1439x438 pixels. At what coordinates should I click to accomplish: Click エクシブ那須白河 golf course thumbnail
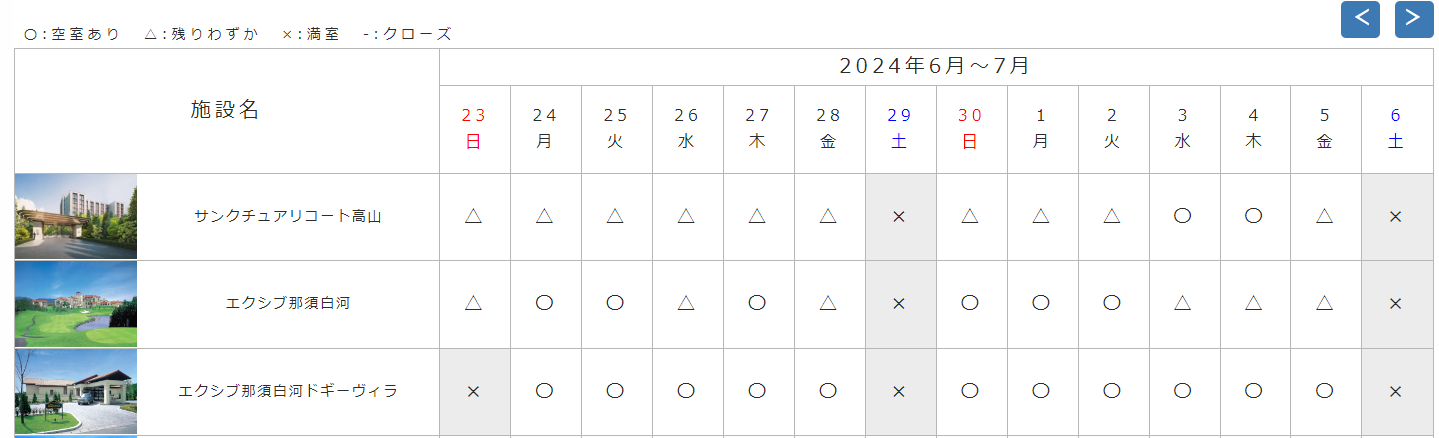[x=76, y=304]
